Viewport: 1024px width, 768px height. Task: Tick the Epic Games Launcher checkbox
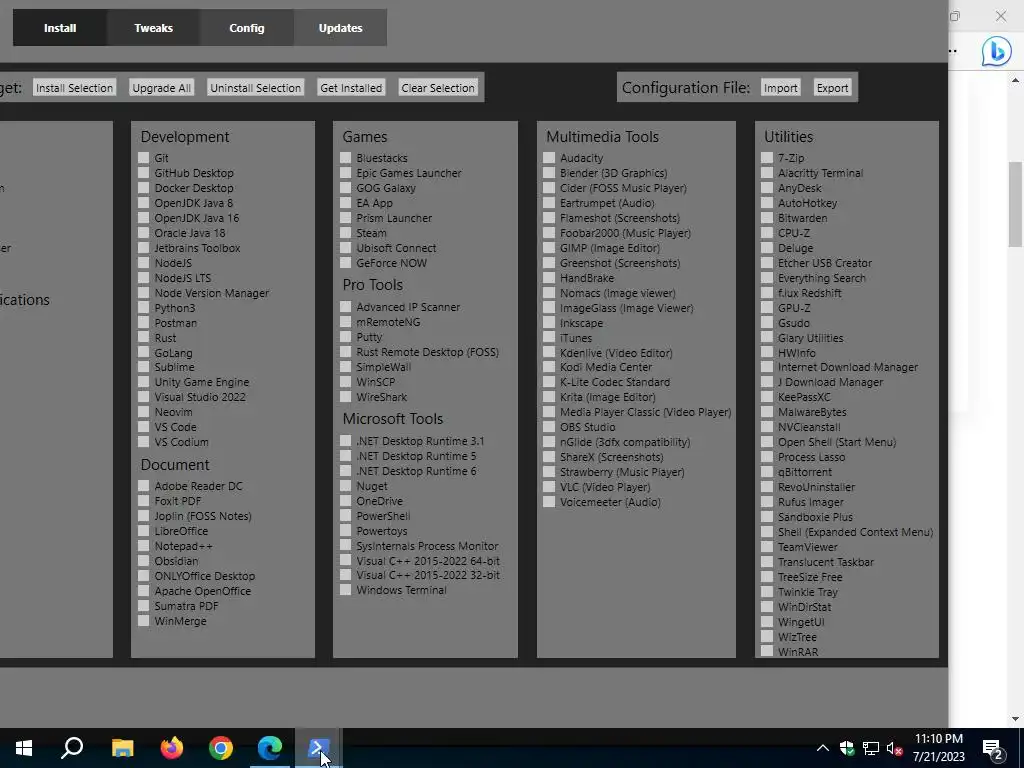tap(345, 172)
